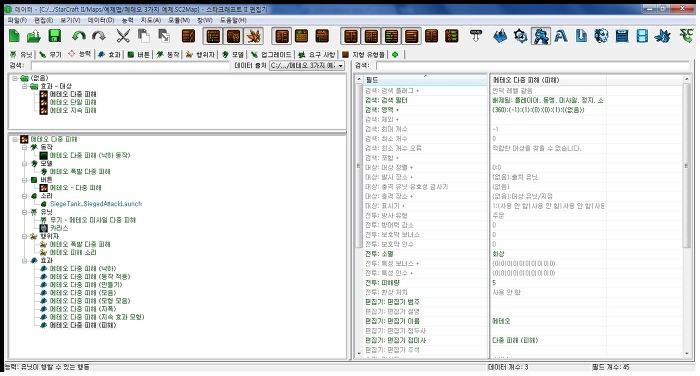
Task: Click the scroll down arrow of field list
Action: [687, 354]
